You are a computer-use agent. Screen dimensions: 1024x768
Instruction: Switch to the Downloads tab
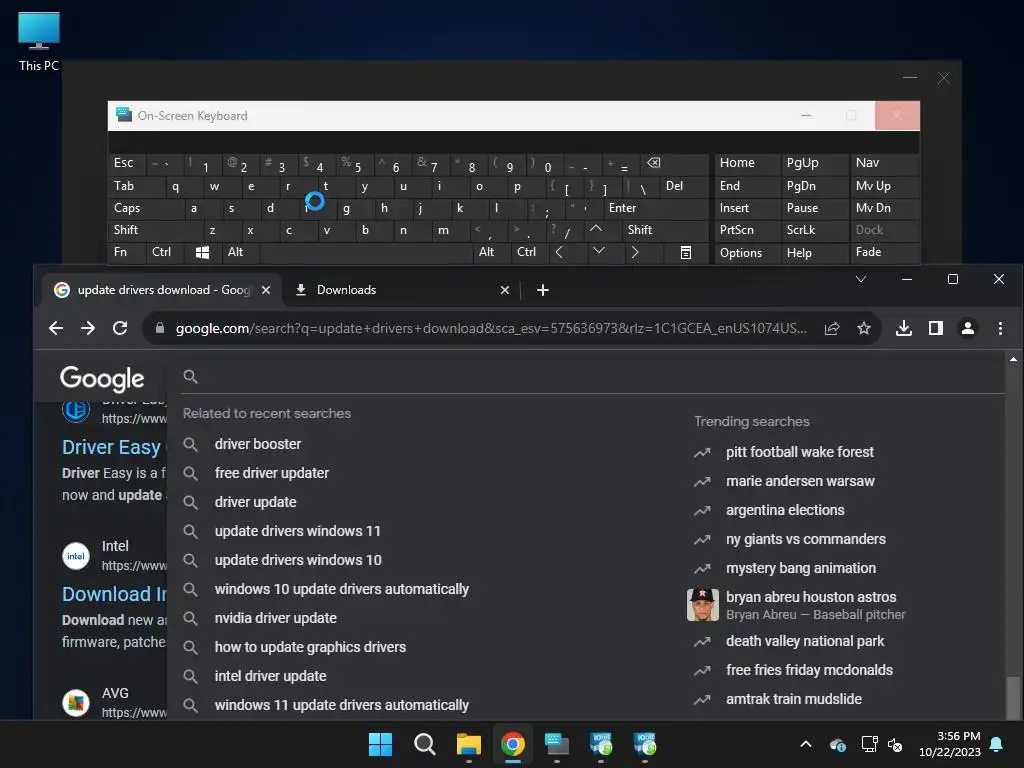pos(401,290)
